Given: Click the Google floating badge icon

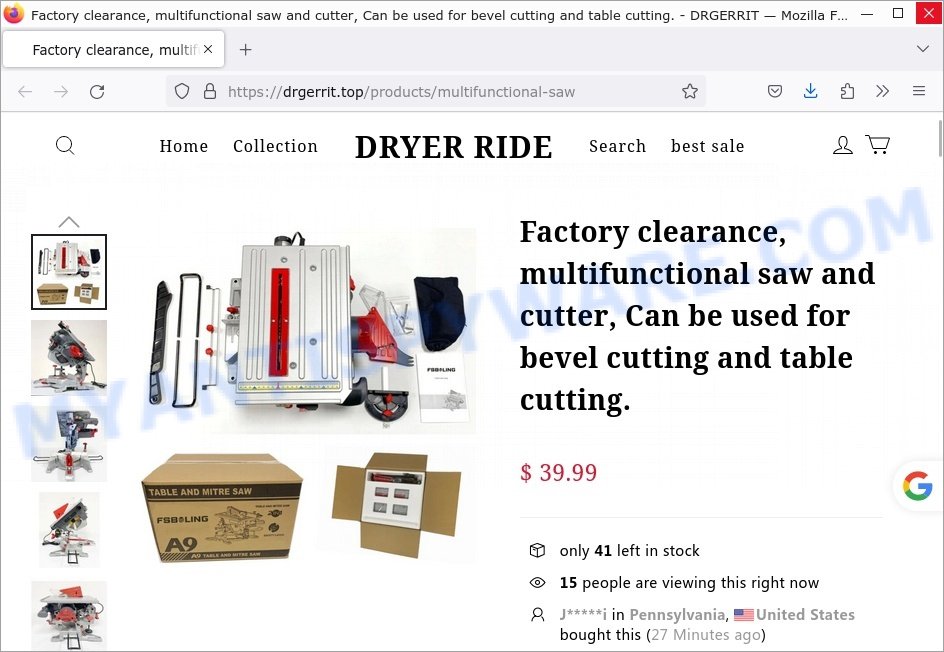Looking at the screenshot, I should [918, 486].
